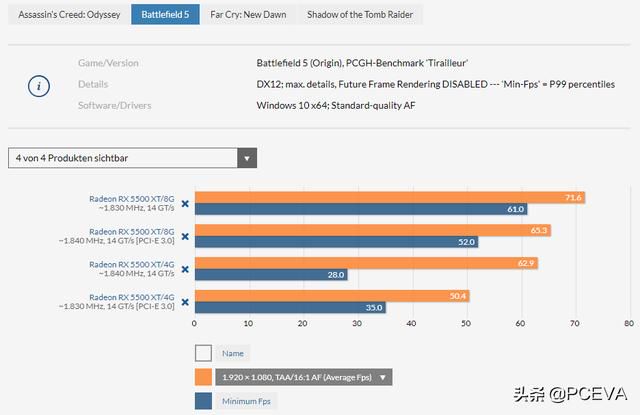Open Radeon RX 5500 XT/8G 1.830 MHz link

[x=131, y=199]
